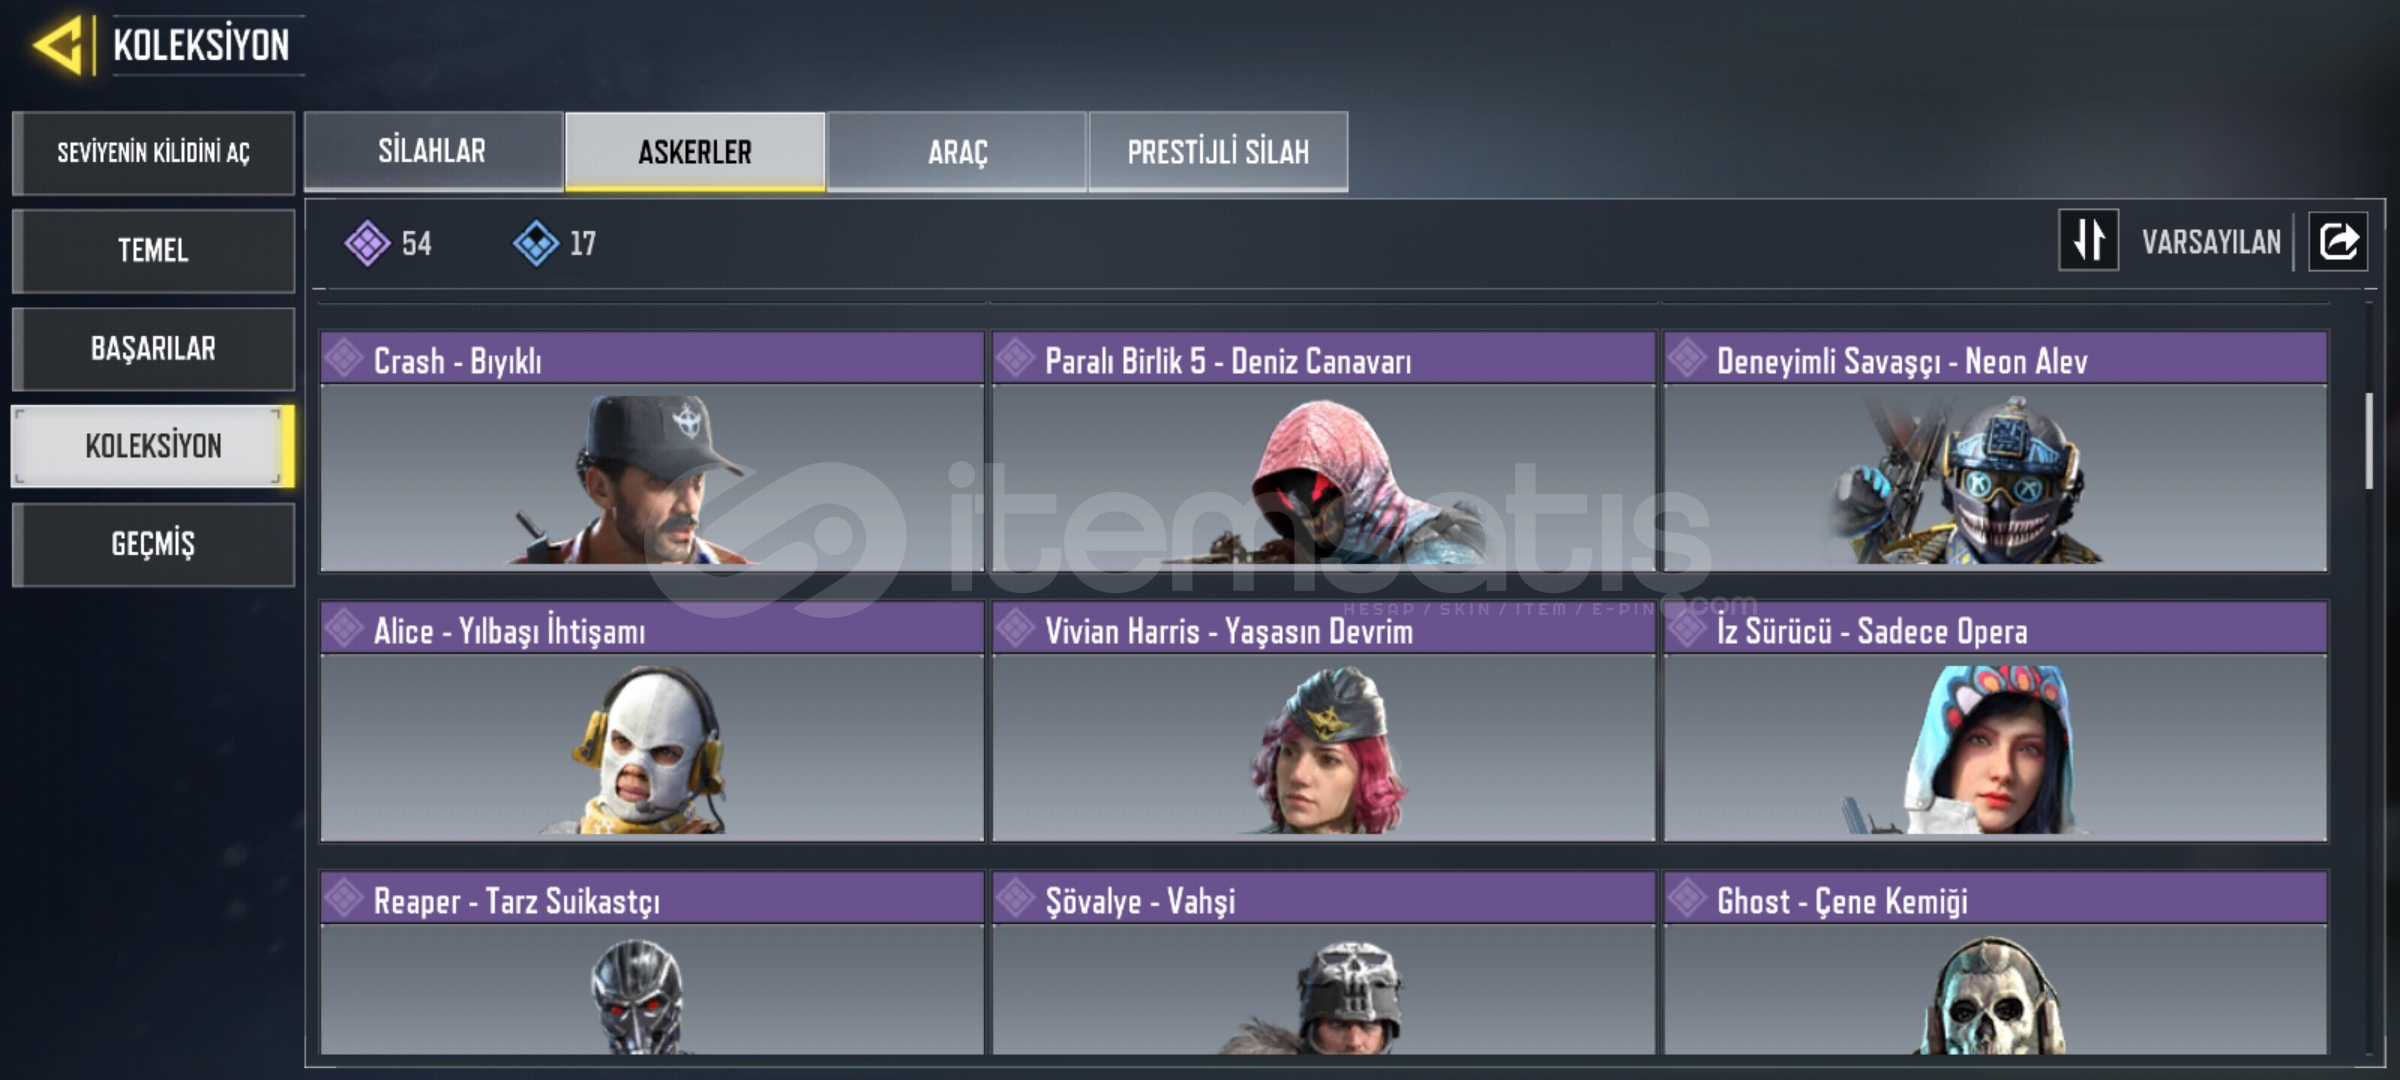
Task: Click diamond icon beside Vivian Harris title
Action: click(1015, 629)
